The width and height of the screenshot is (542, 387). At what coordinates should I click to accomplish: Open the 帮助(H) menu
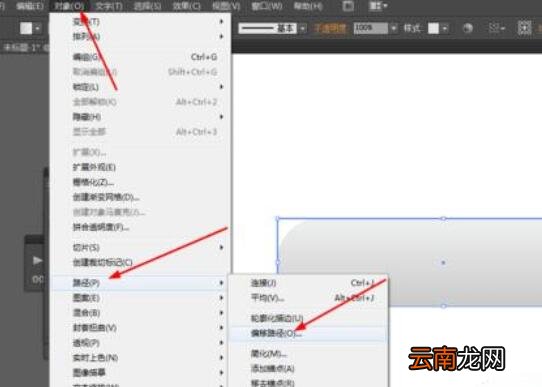pos(308,6)
